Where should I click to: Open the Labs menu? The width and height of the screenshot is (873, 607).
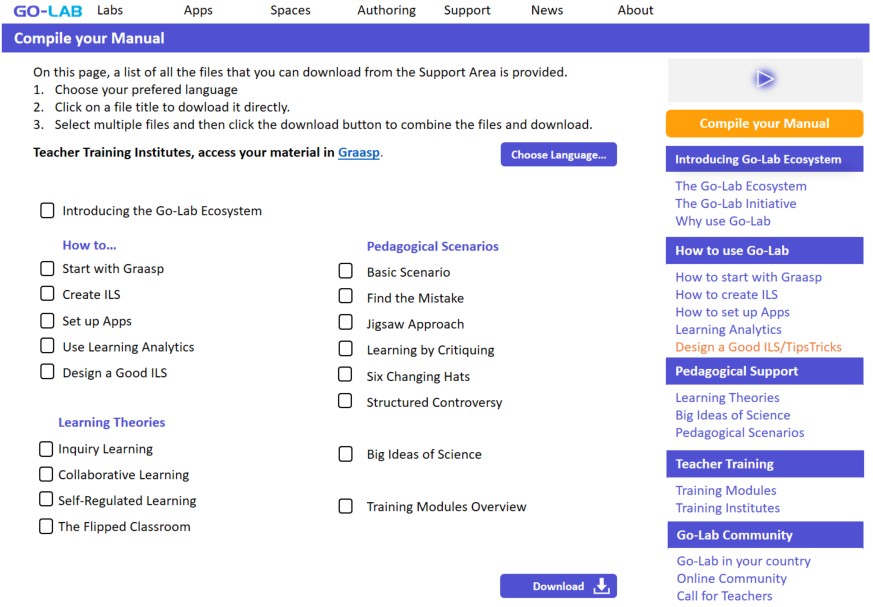click(x=110, y=10)
